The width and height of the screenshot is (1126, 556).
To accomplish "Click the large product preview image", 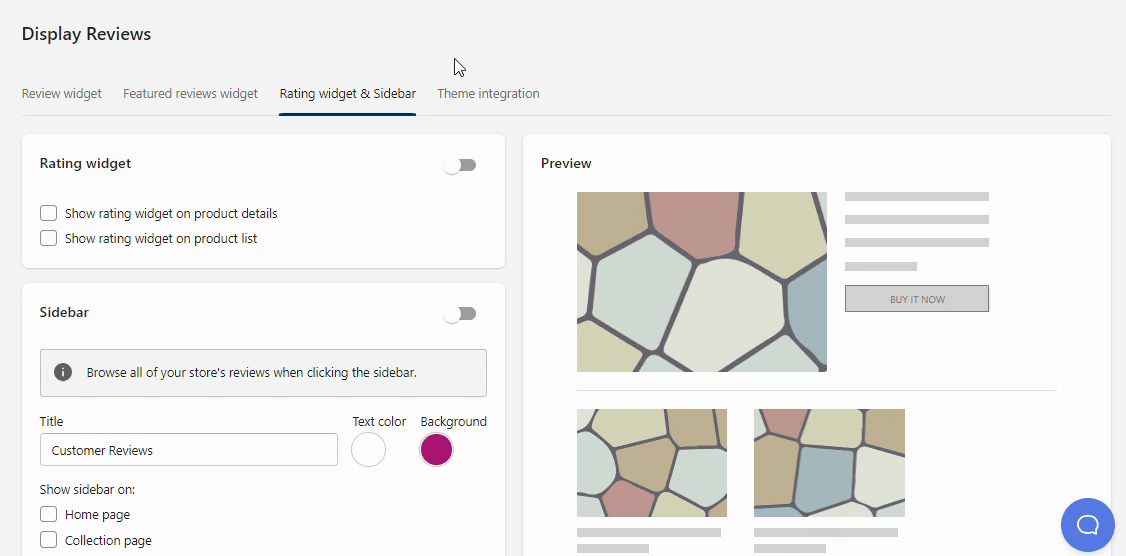I will pos(702,282).
